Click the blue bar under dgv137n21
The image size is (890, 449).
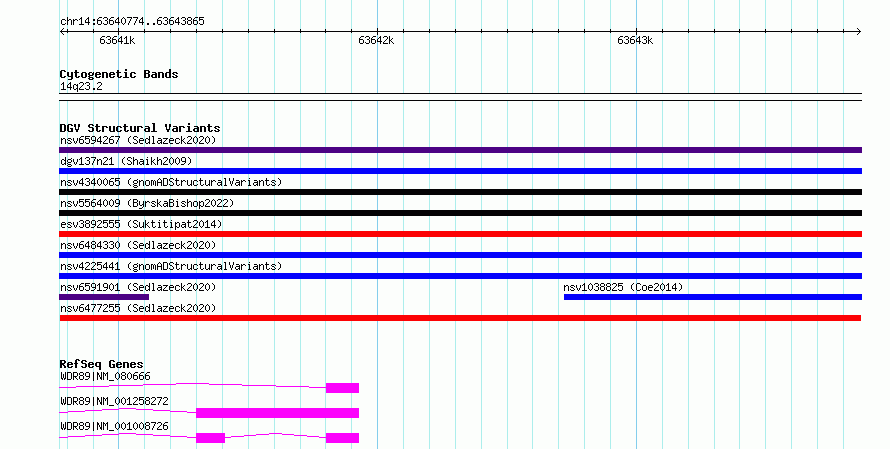point(460,171)
